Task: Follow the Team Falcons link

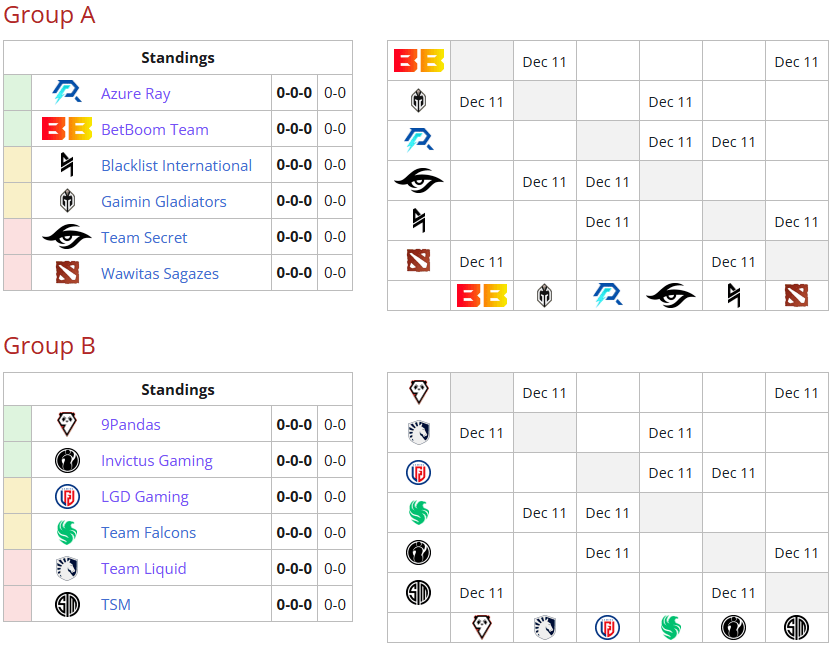Action: tap(147, 532)
